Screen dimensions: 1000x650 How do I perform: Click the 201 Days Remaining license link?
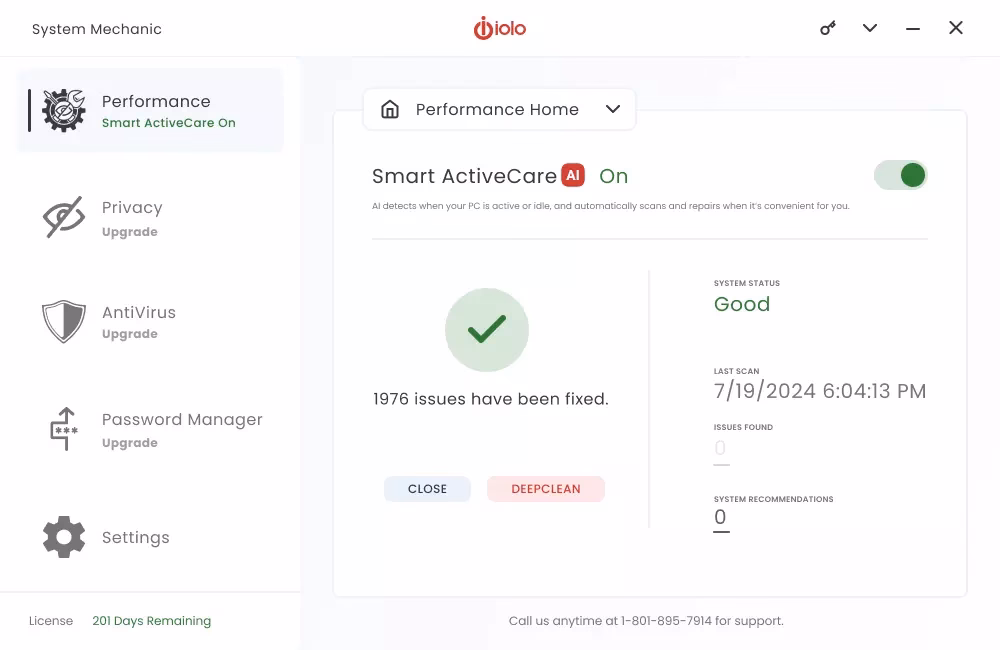tap(151, 621)
